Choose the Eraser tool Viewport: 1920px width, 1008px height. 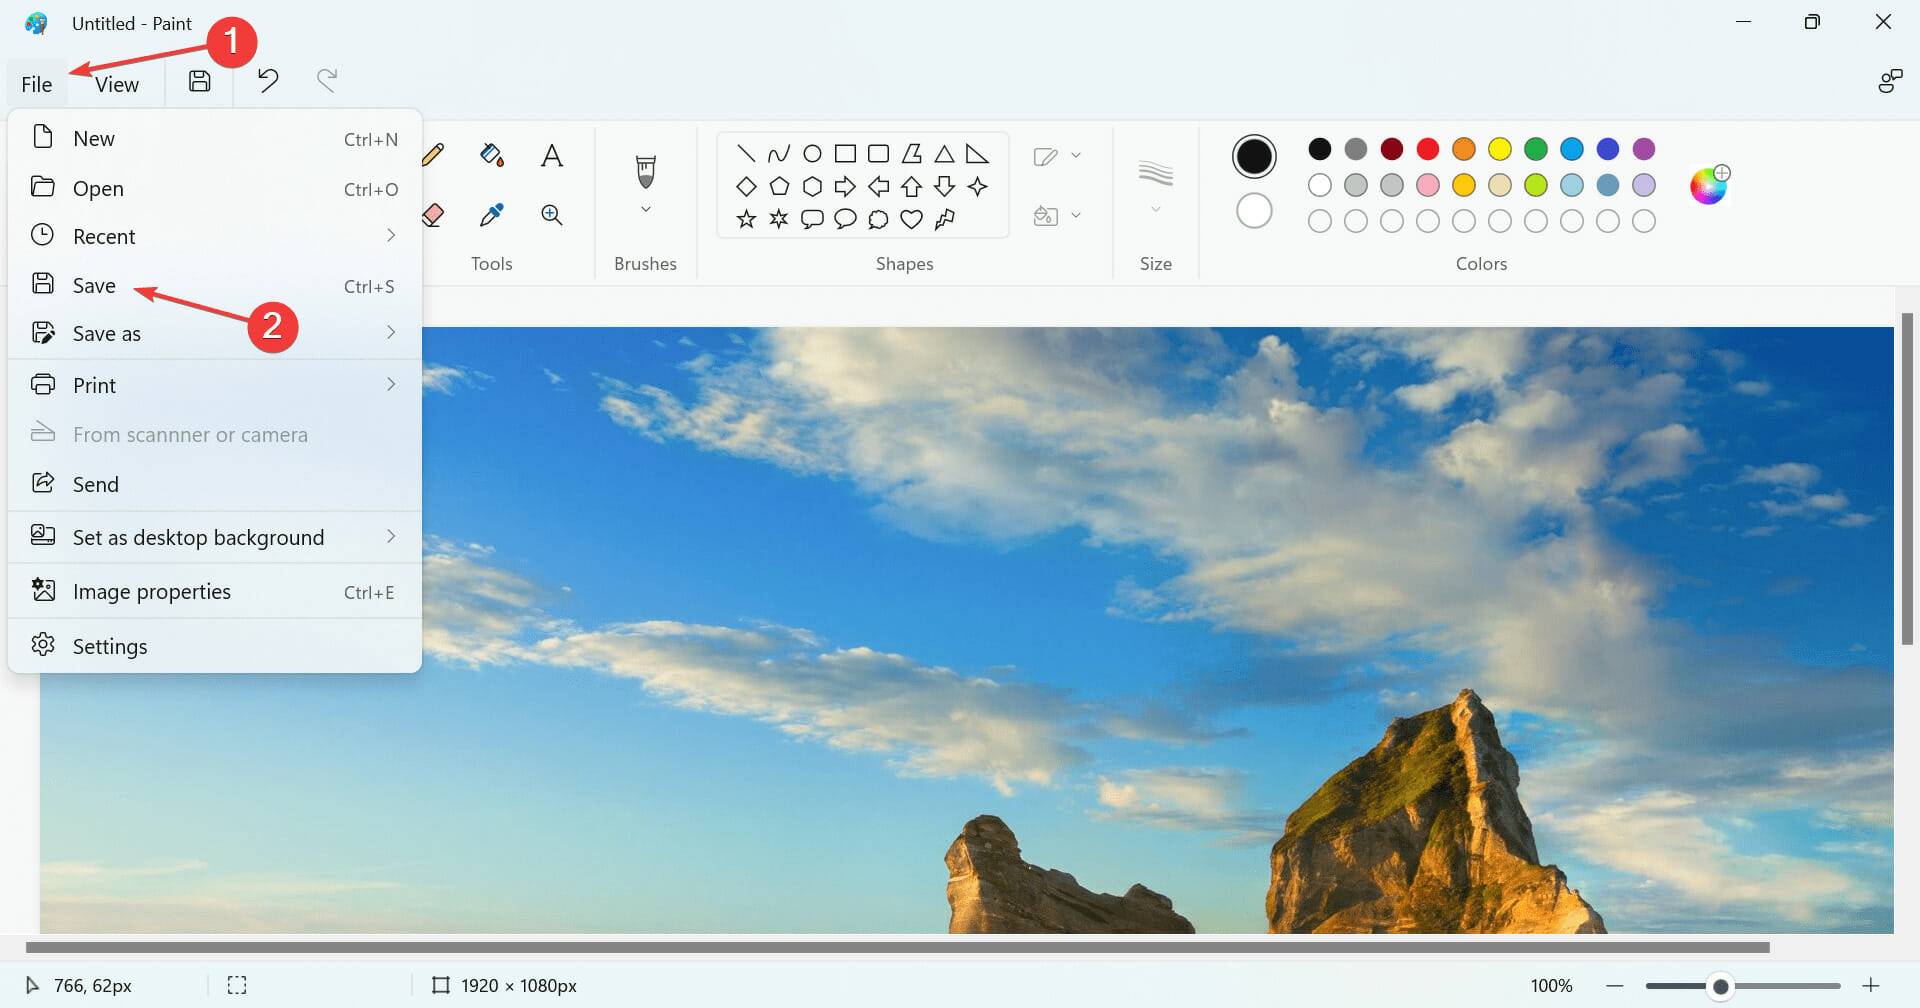(433, 215)
